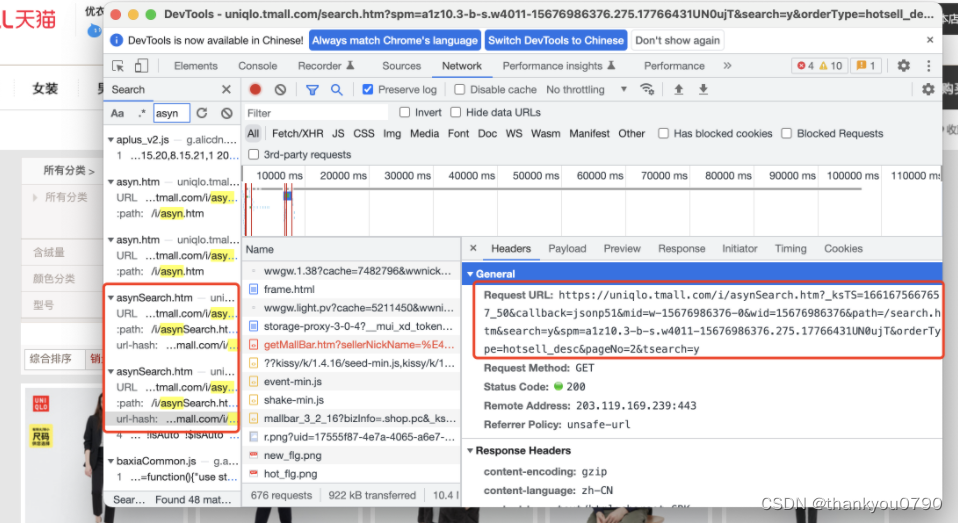Open the Payload tab of the request
Viewport: 958px width, 523px height.
tap(567, 248)
